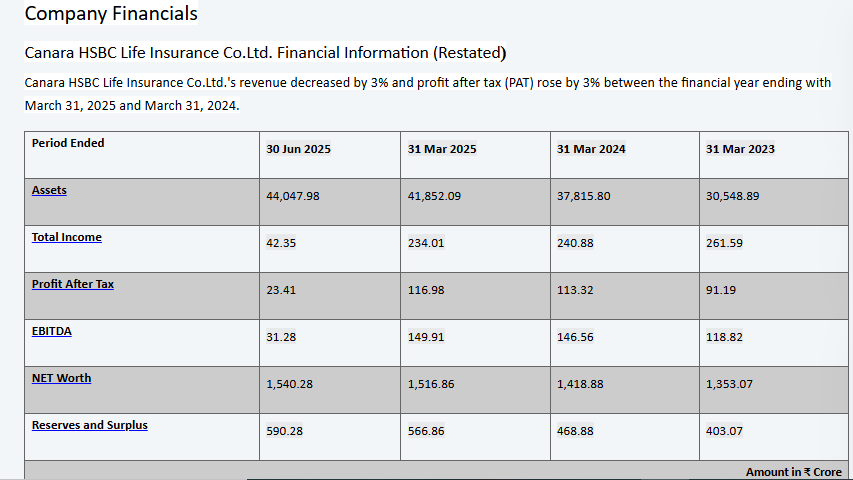Open the Reserves and Surplus link
Screen dimensions: 853x480
pyautogui.click(x=89, y=425)
